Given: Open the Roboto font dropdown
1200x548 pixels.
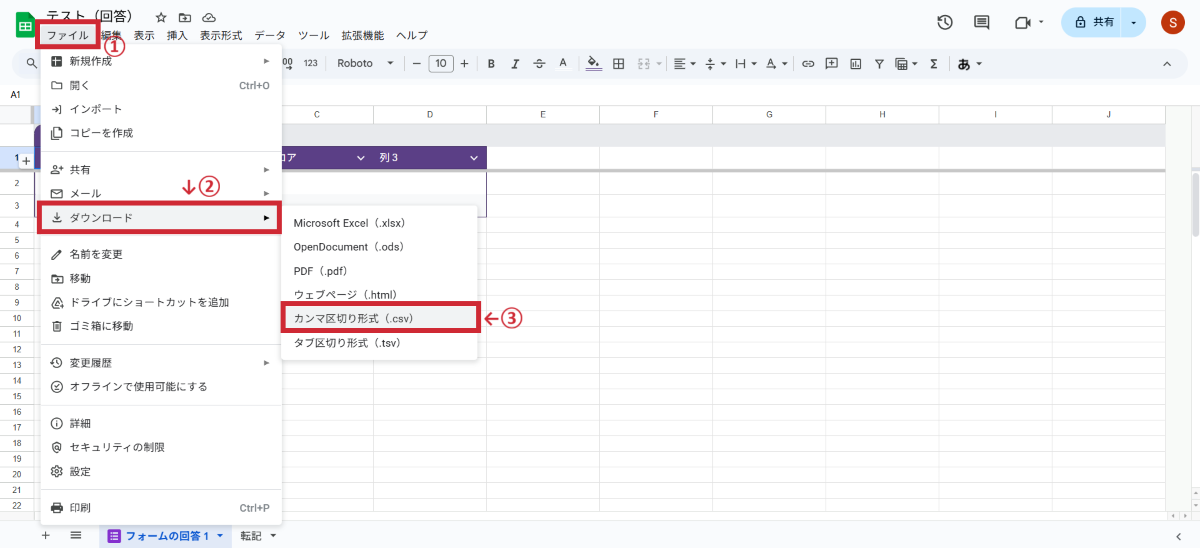Looking at the screenshot, I should (365, 64).
